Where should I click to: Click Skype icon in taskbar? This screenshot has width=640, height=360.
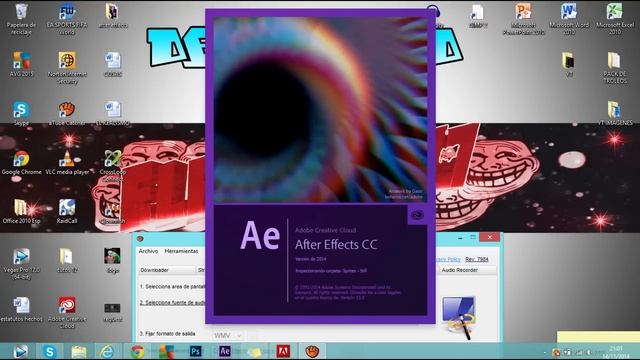click(x=50, y=351)
